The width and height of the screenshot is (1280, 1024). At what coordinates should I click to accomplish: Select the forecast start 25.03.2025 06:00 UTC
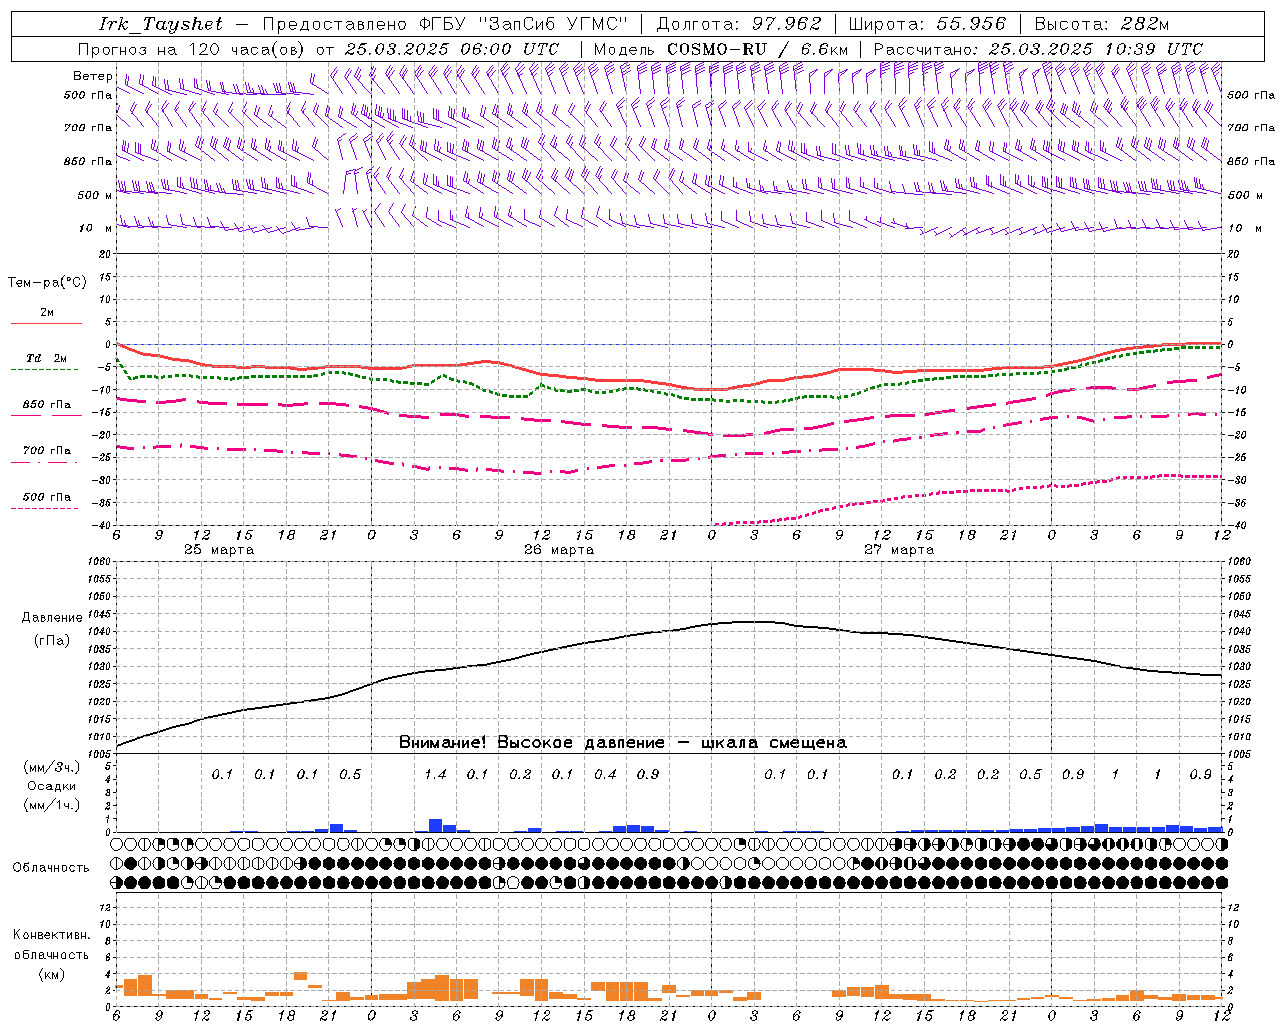(451, 49)
